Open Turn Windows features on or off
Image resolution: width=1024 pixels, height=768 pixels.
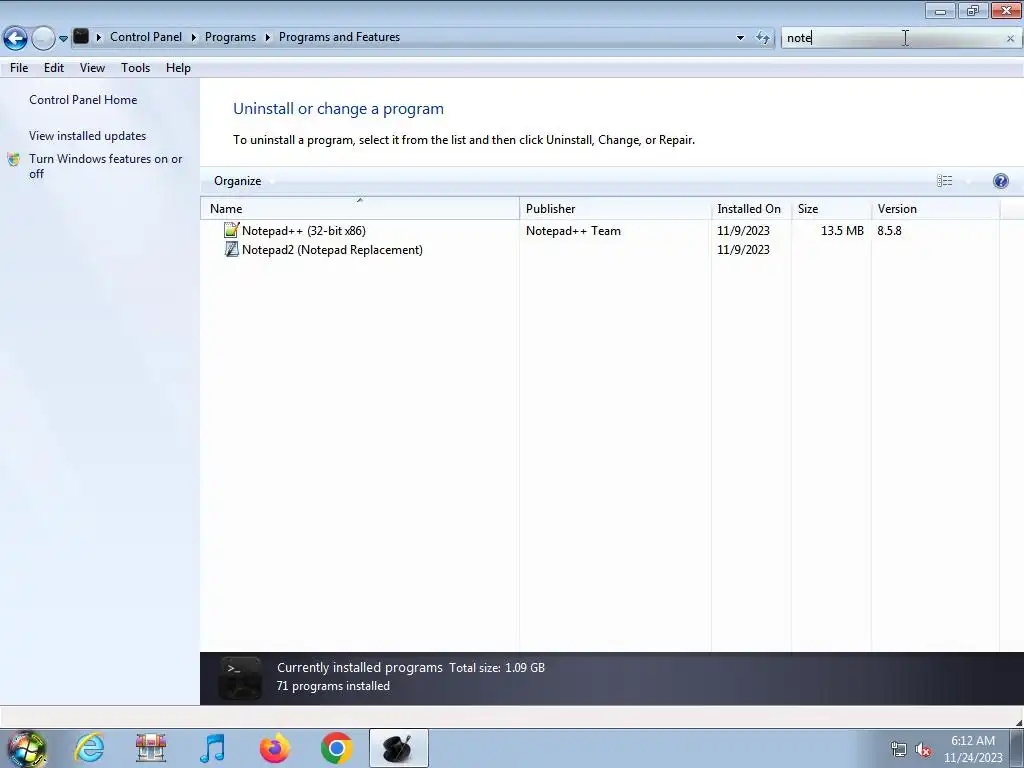click(105, 166)
